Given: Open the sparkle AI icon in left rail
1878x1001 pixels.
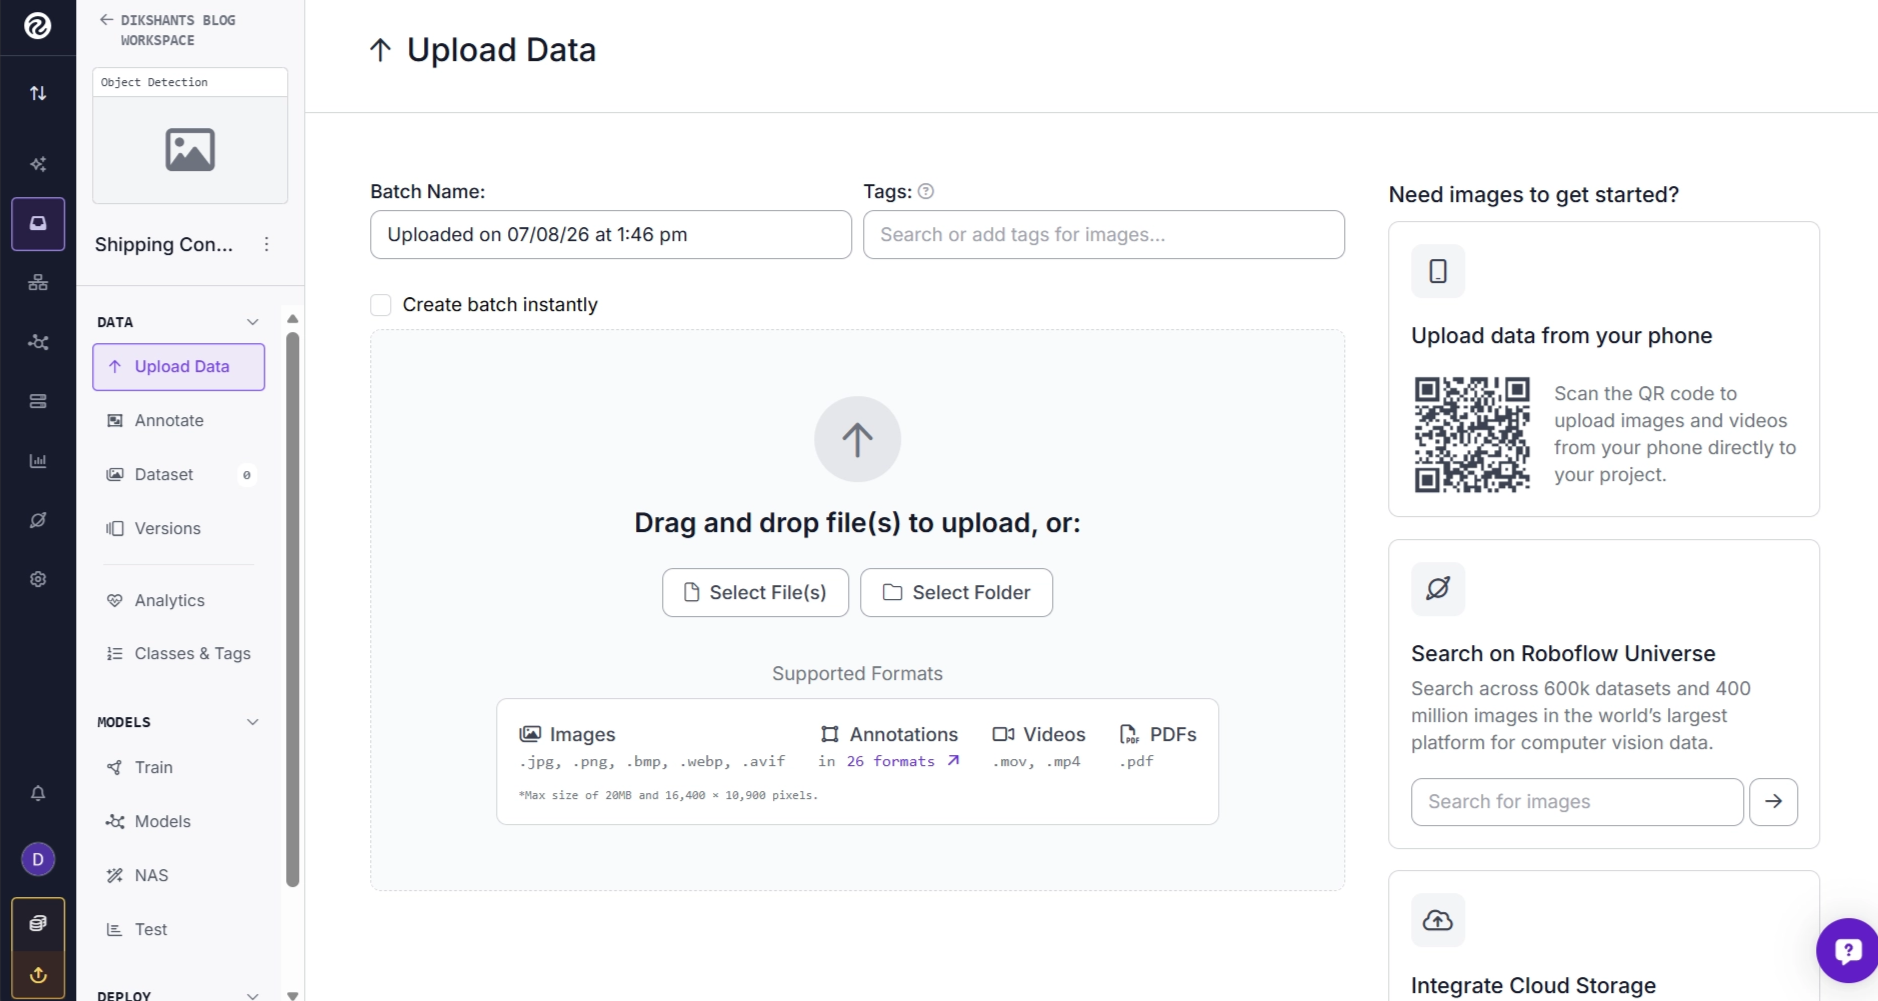Looking at the screenshot, I should point(38,164).
